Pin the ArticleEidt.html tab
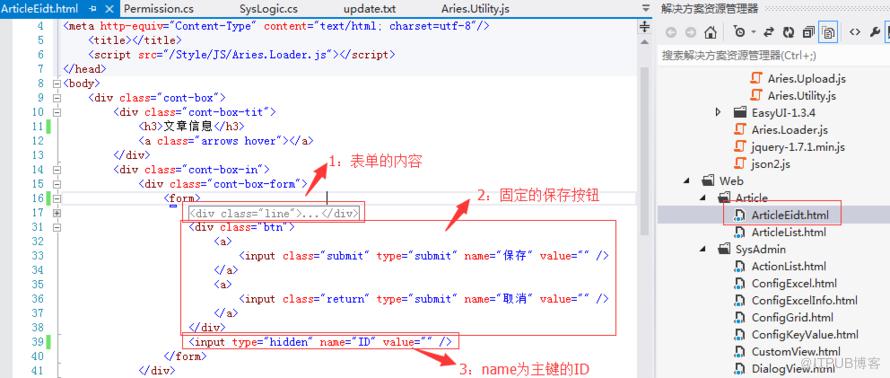Viewport: 890px width, 378px height. click(93, 9)
